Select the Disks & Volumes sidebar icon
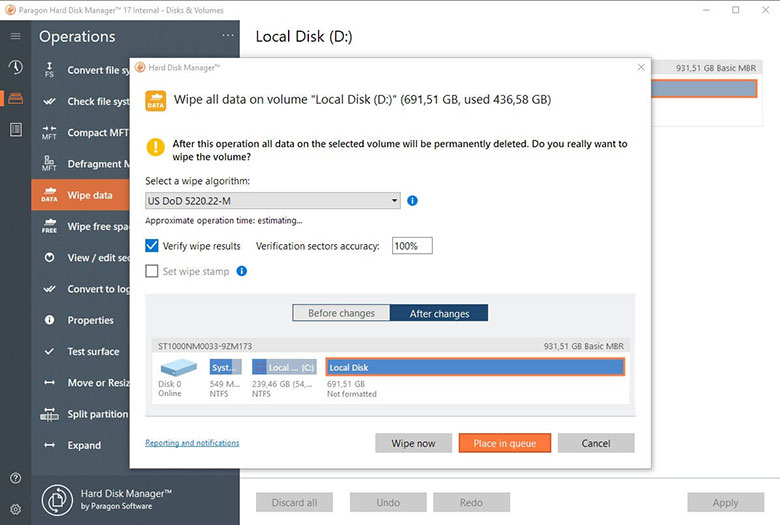This screenshot has height=525, width=780. [15, 98]
